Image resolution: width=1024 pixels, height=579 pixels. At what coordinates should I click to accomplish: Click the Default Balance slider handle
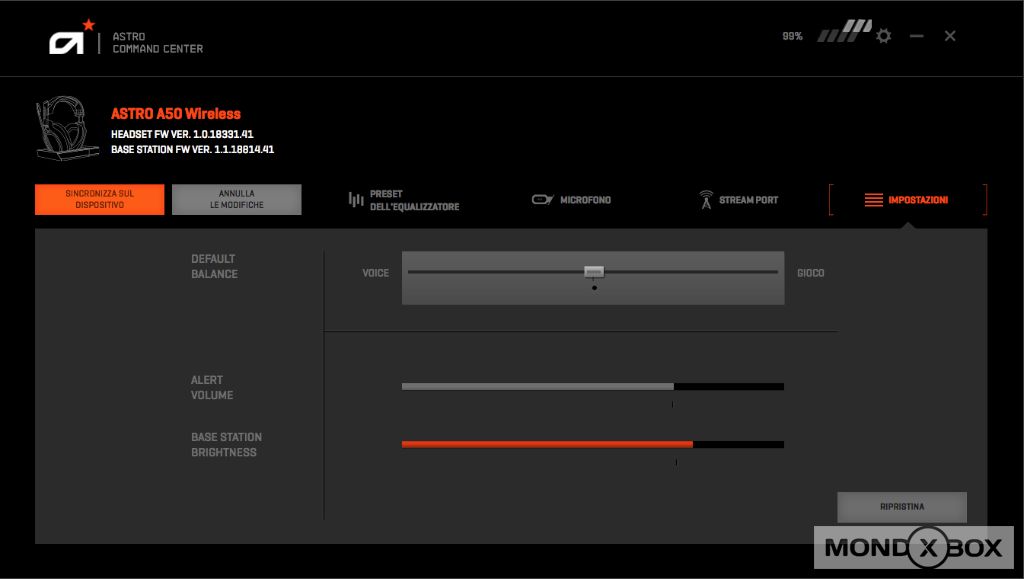pyautogui.click(x=594, y=271)
